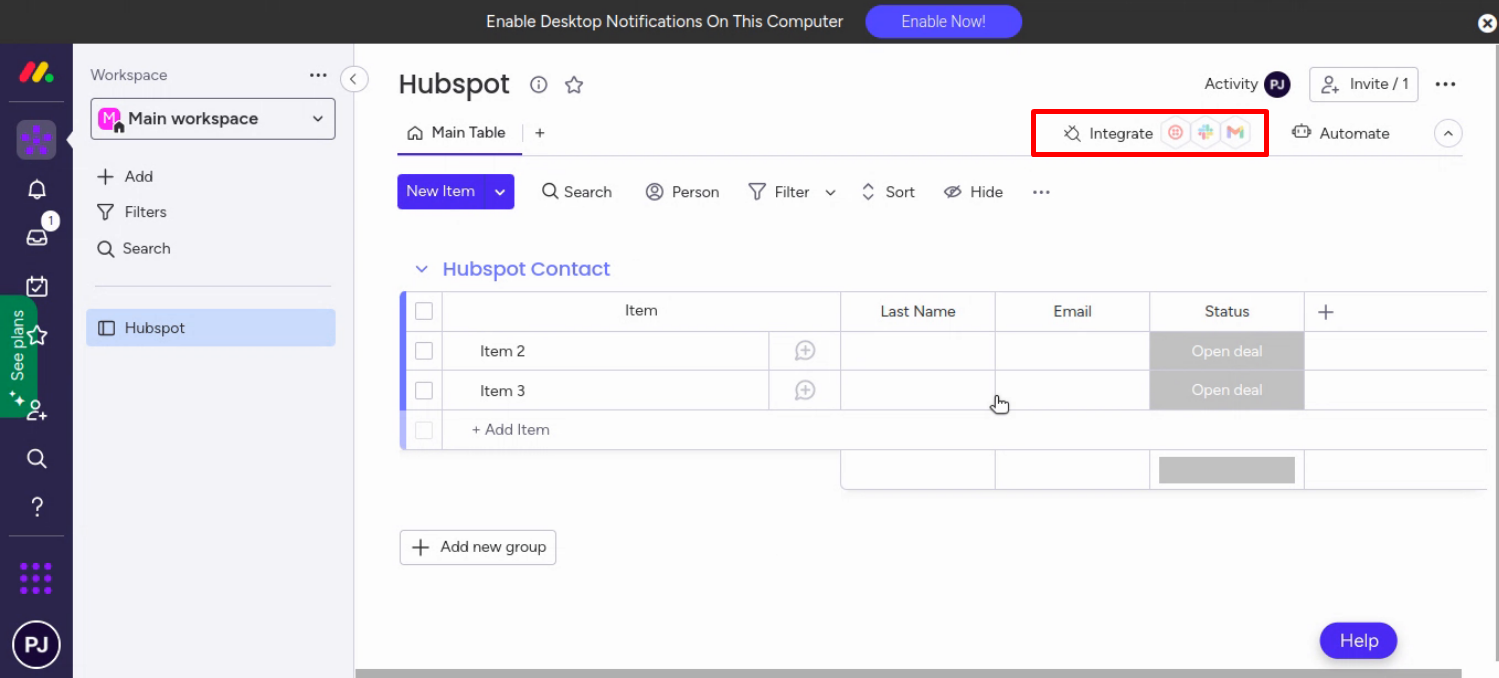Open board three-dot menu beside Invite
Image resolution: width=1499 pixels, height=678 pixels.
click(1445, 84)
